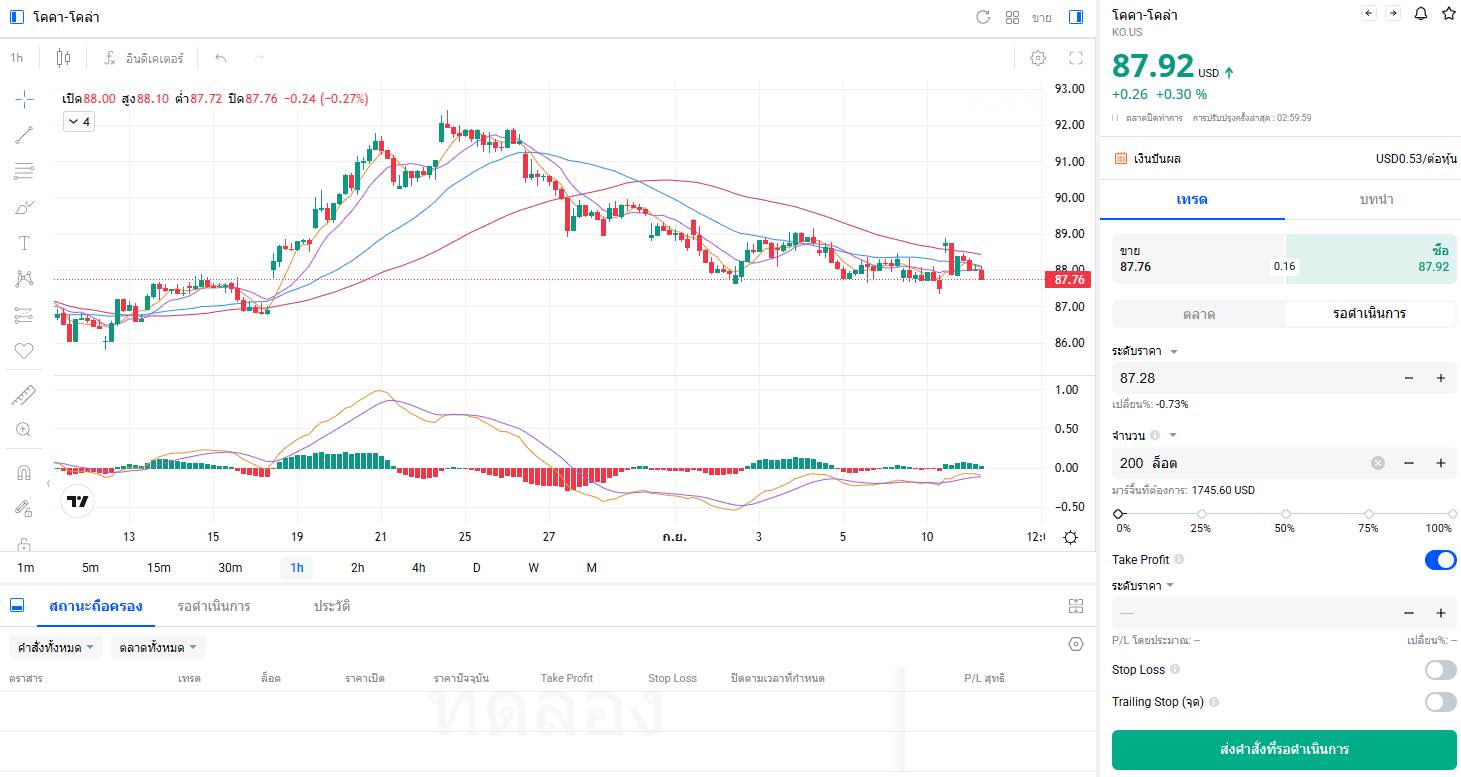Open chart settings gear icon
Viewport: 1461px width, 777px height.
[1038, 58]
